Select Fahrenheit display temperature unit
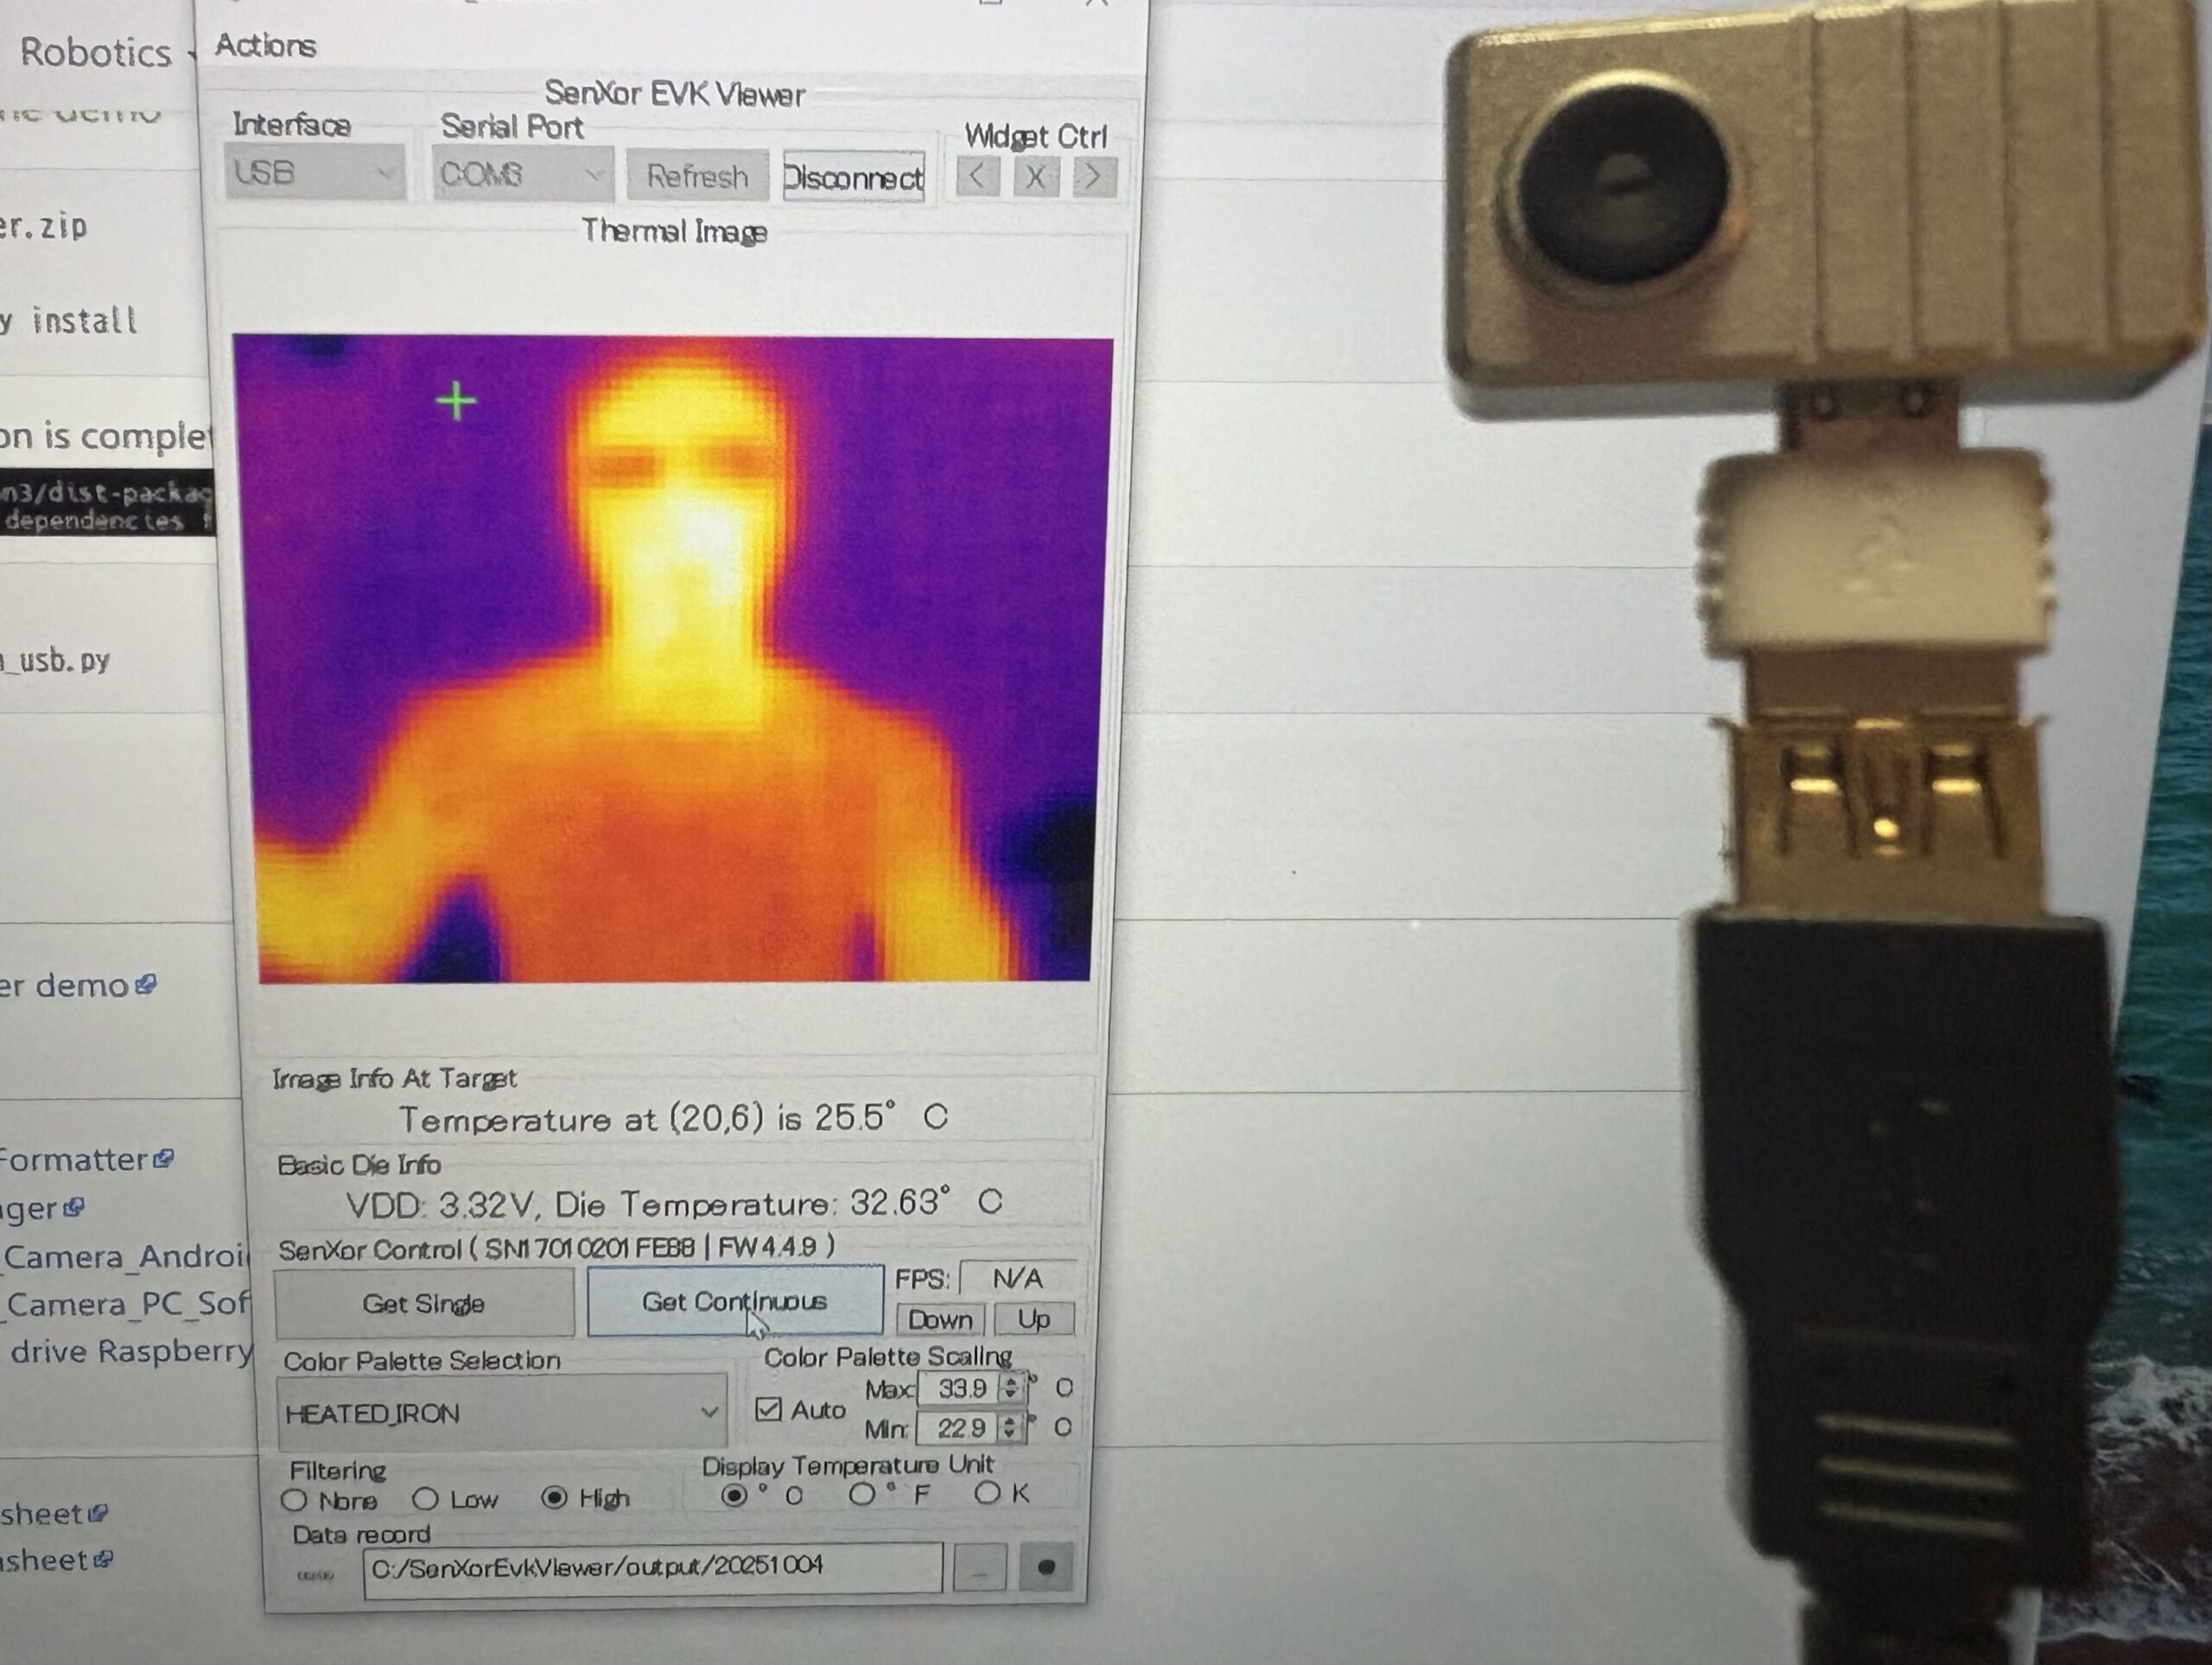The height and width of the screenshot is (1665, 2212). click(862, 1495)
